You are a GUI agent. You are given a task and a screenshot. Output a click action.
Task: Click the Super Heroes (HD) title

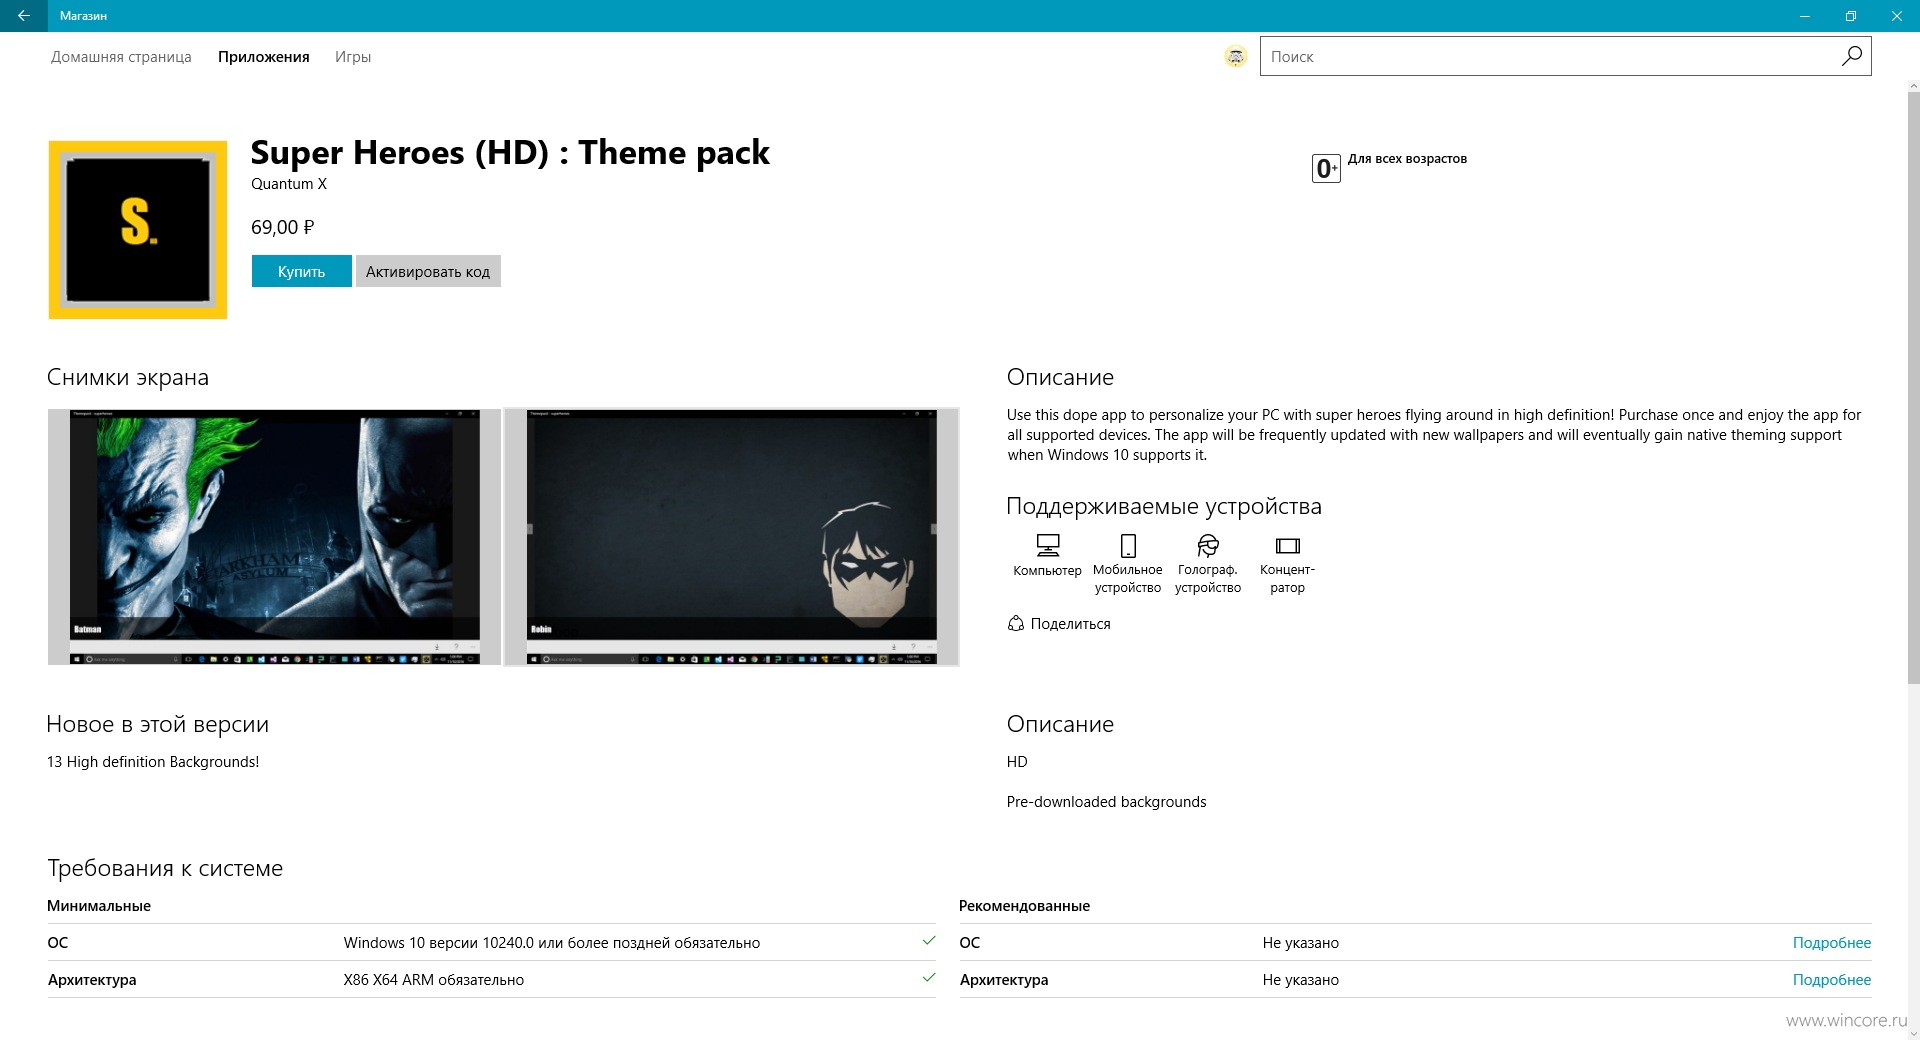510,152
